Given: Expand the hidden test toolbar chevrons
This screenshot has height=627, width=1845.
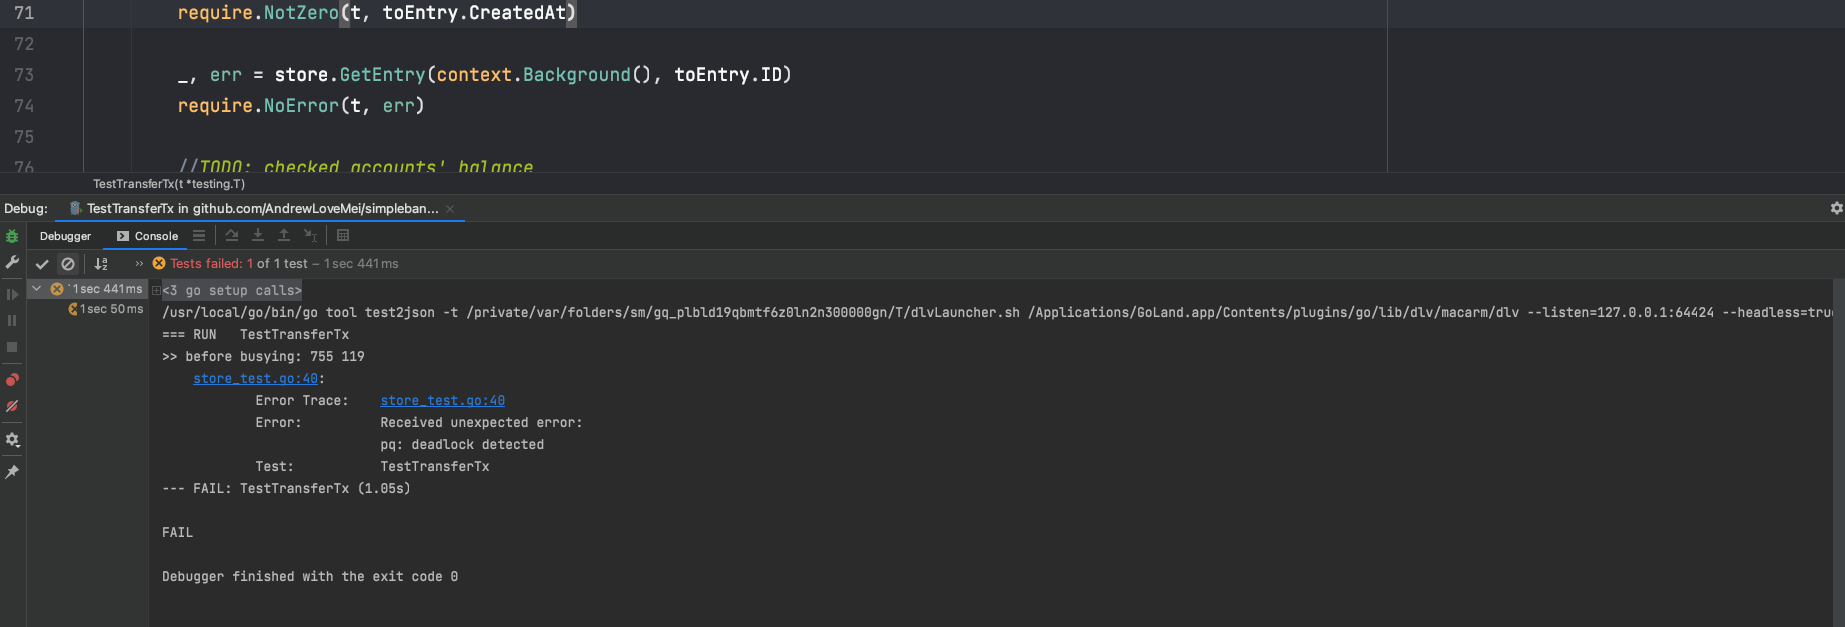Looking at the screenshot, I should pos(139,264).
